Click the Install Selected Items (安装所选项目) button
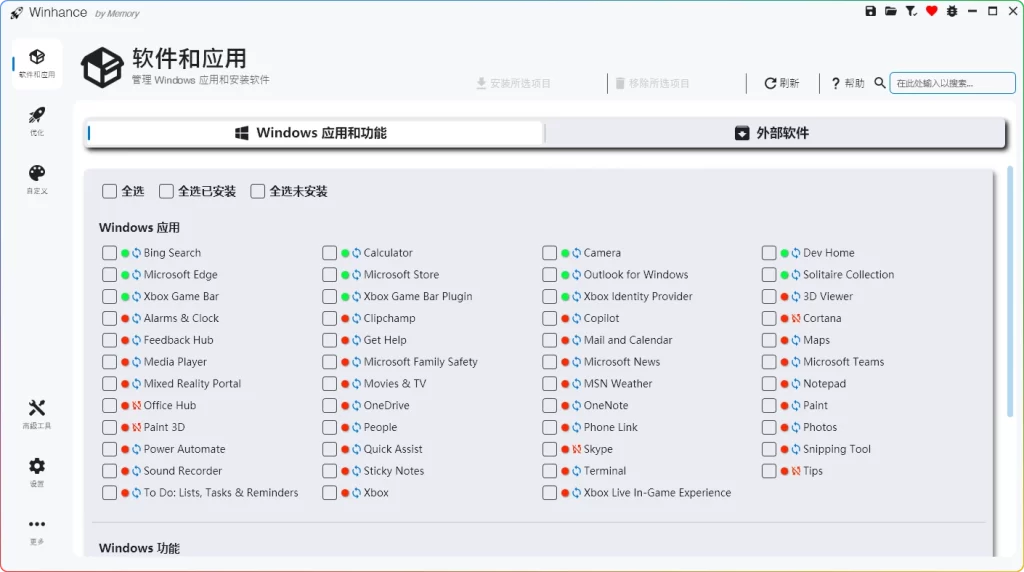 (513, 83)
